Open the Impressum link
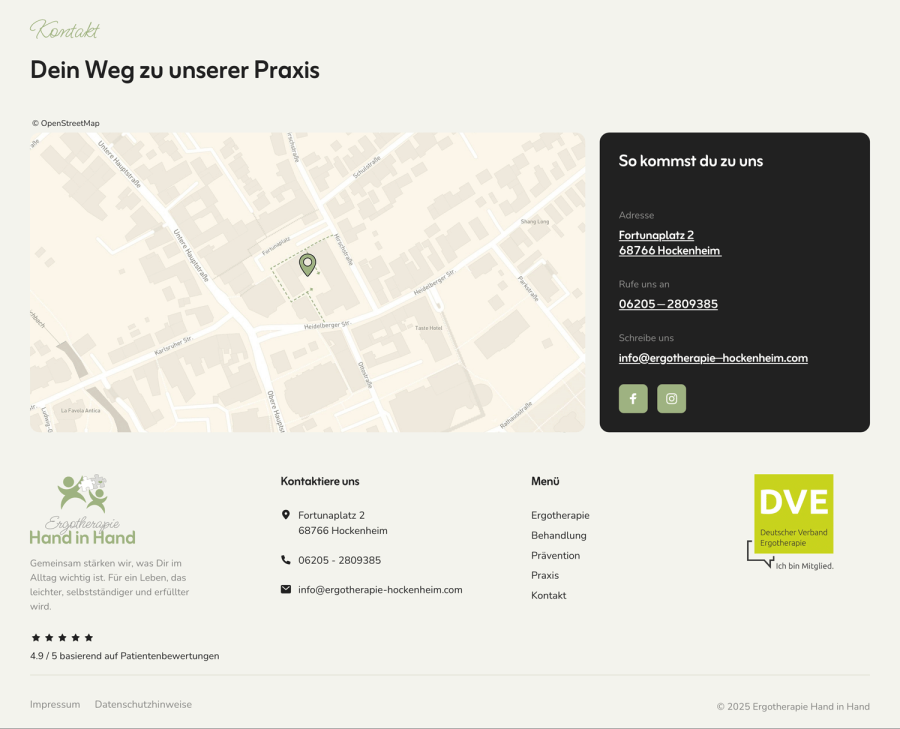900x729 pixels. click(55, 704)
